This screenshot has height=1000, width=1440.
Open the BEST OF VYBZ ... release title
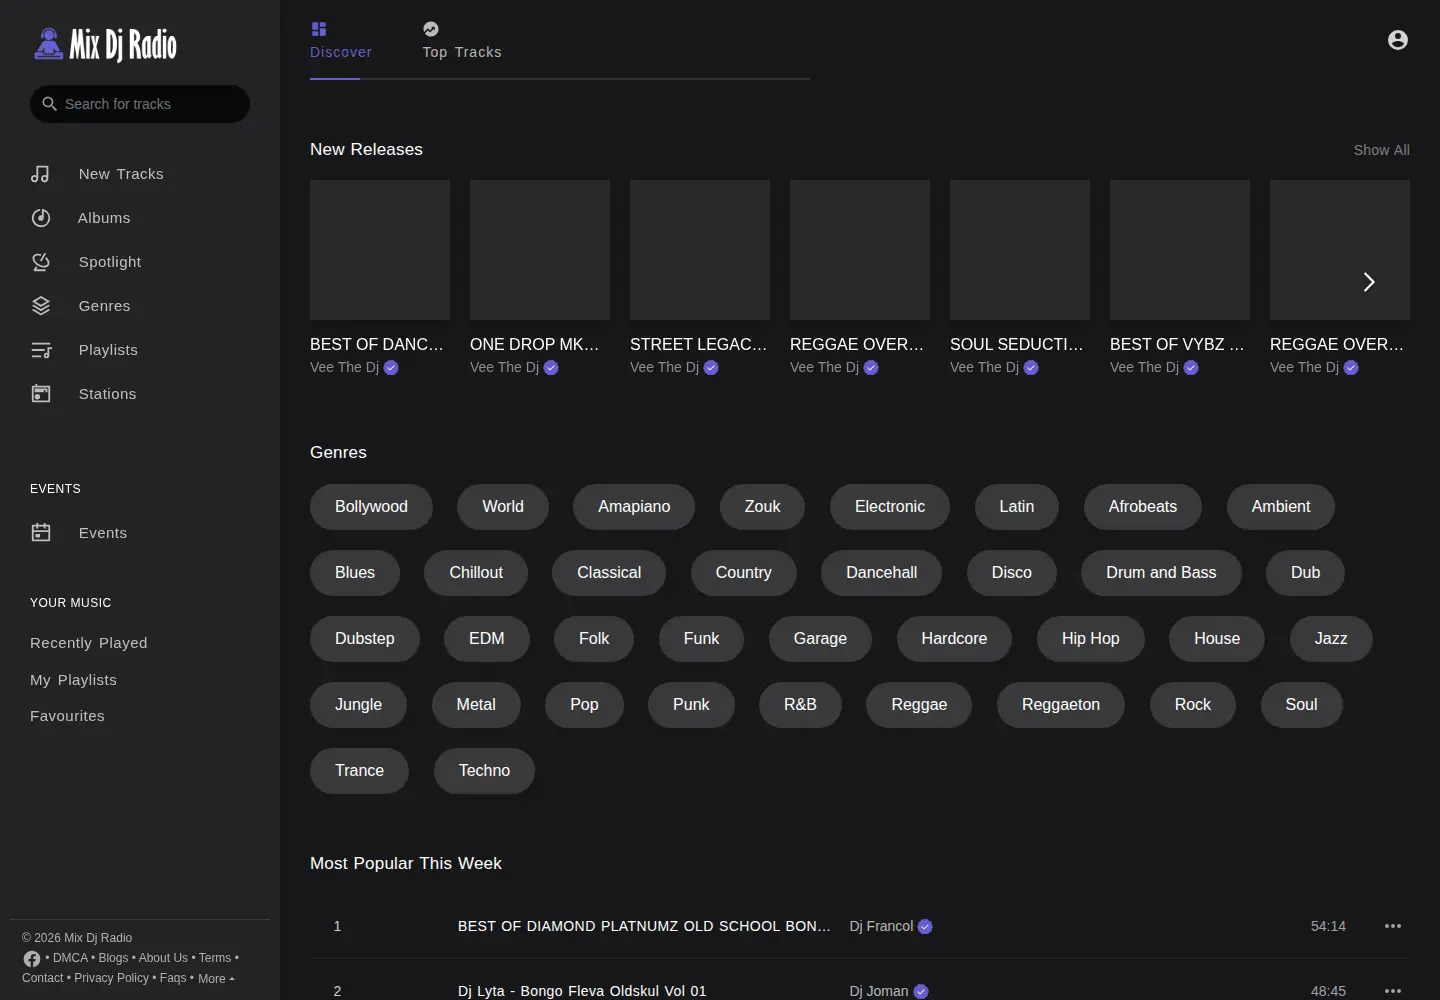click(x=1178, y=344)
